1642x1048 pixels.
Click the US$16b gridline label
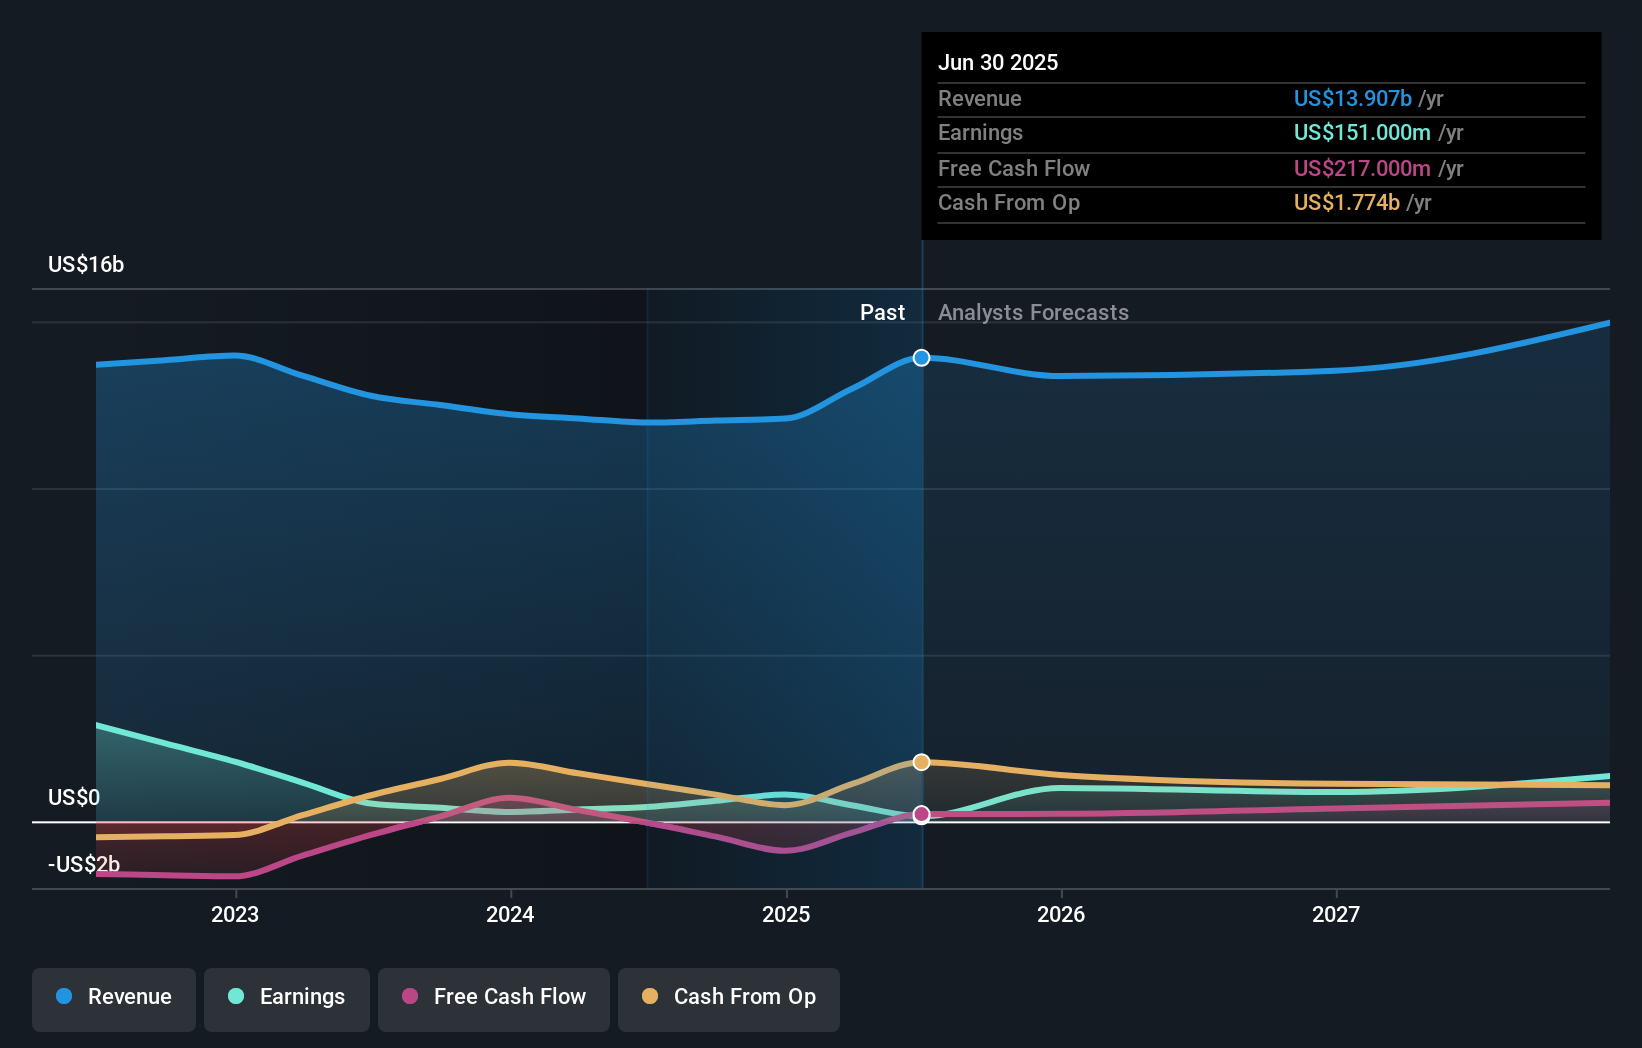click(86, 264)
